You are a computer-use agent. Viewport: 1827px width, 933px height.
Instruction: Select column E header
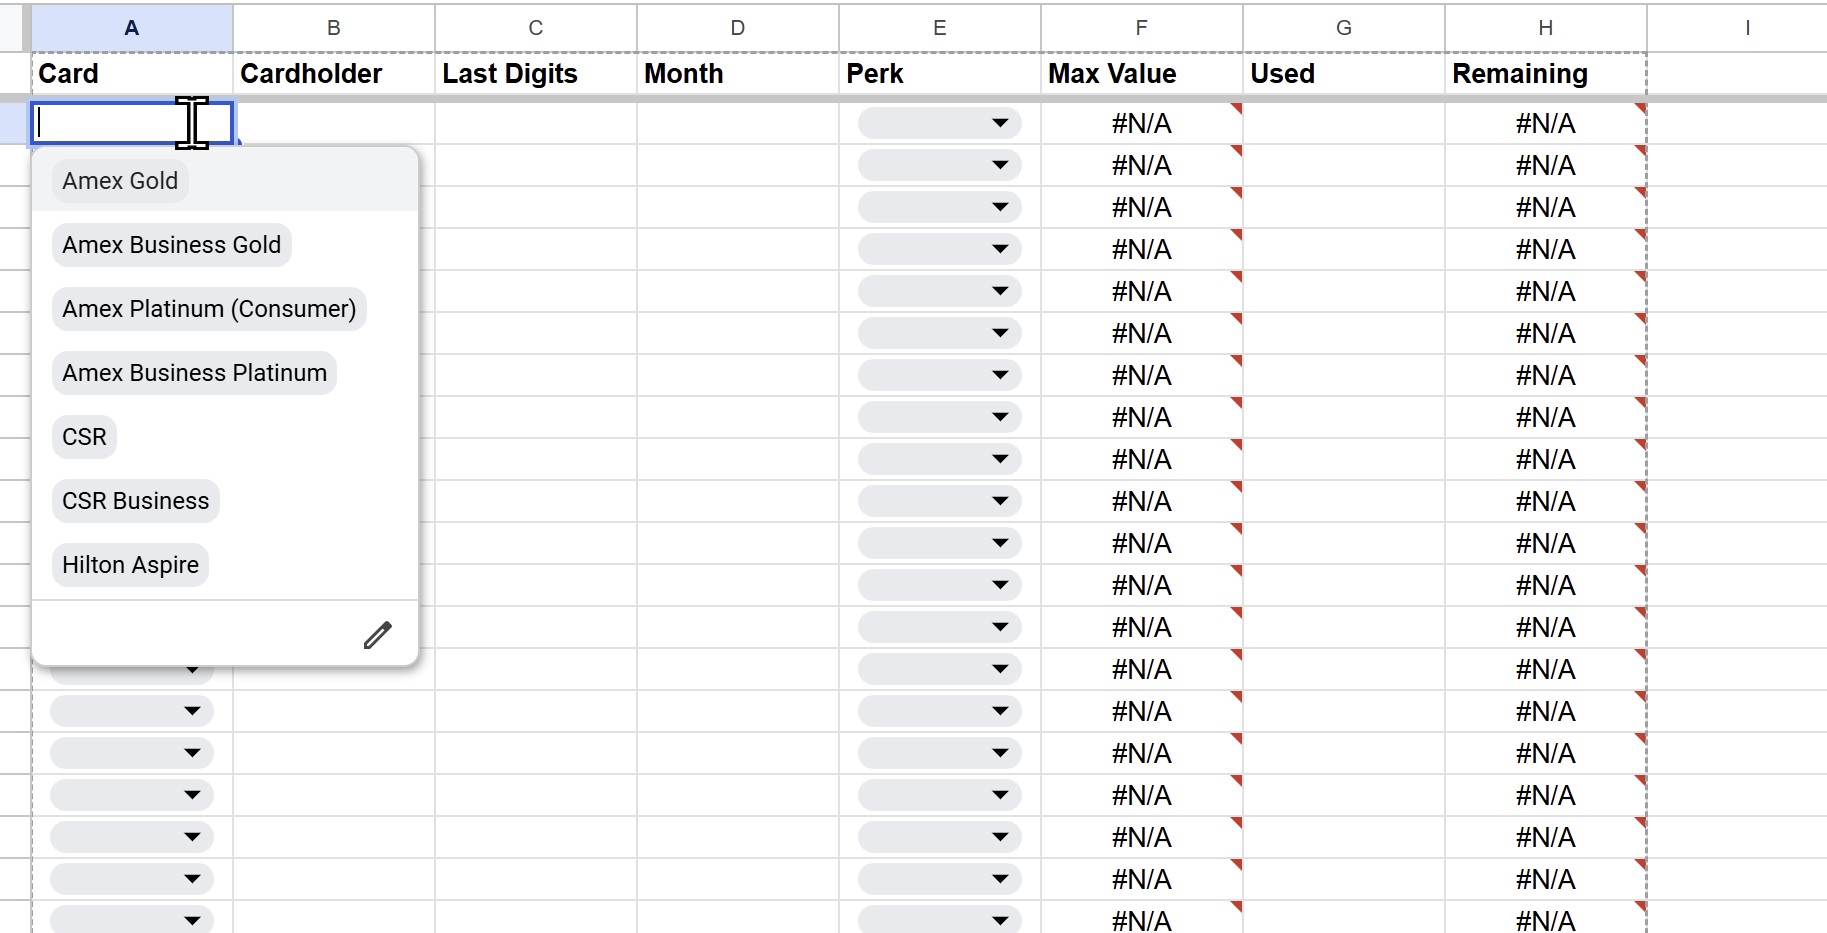pyautogui.click(x=940, y=28)
